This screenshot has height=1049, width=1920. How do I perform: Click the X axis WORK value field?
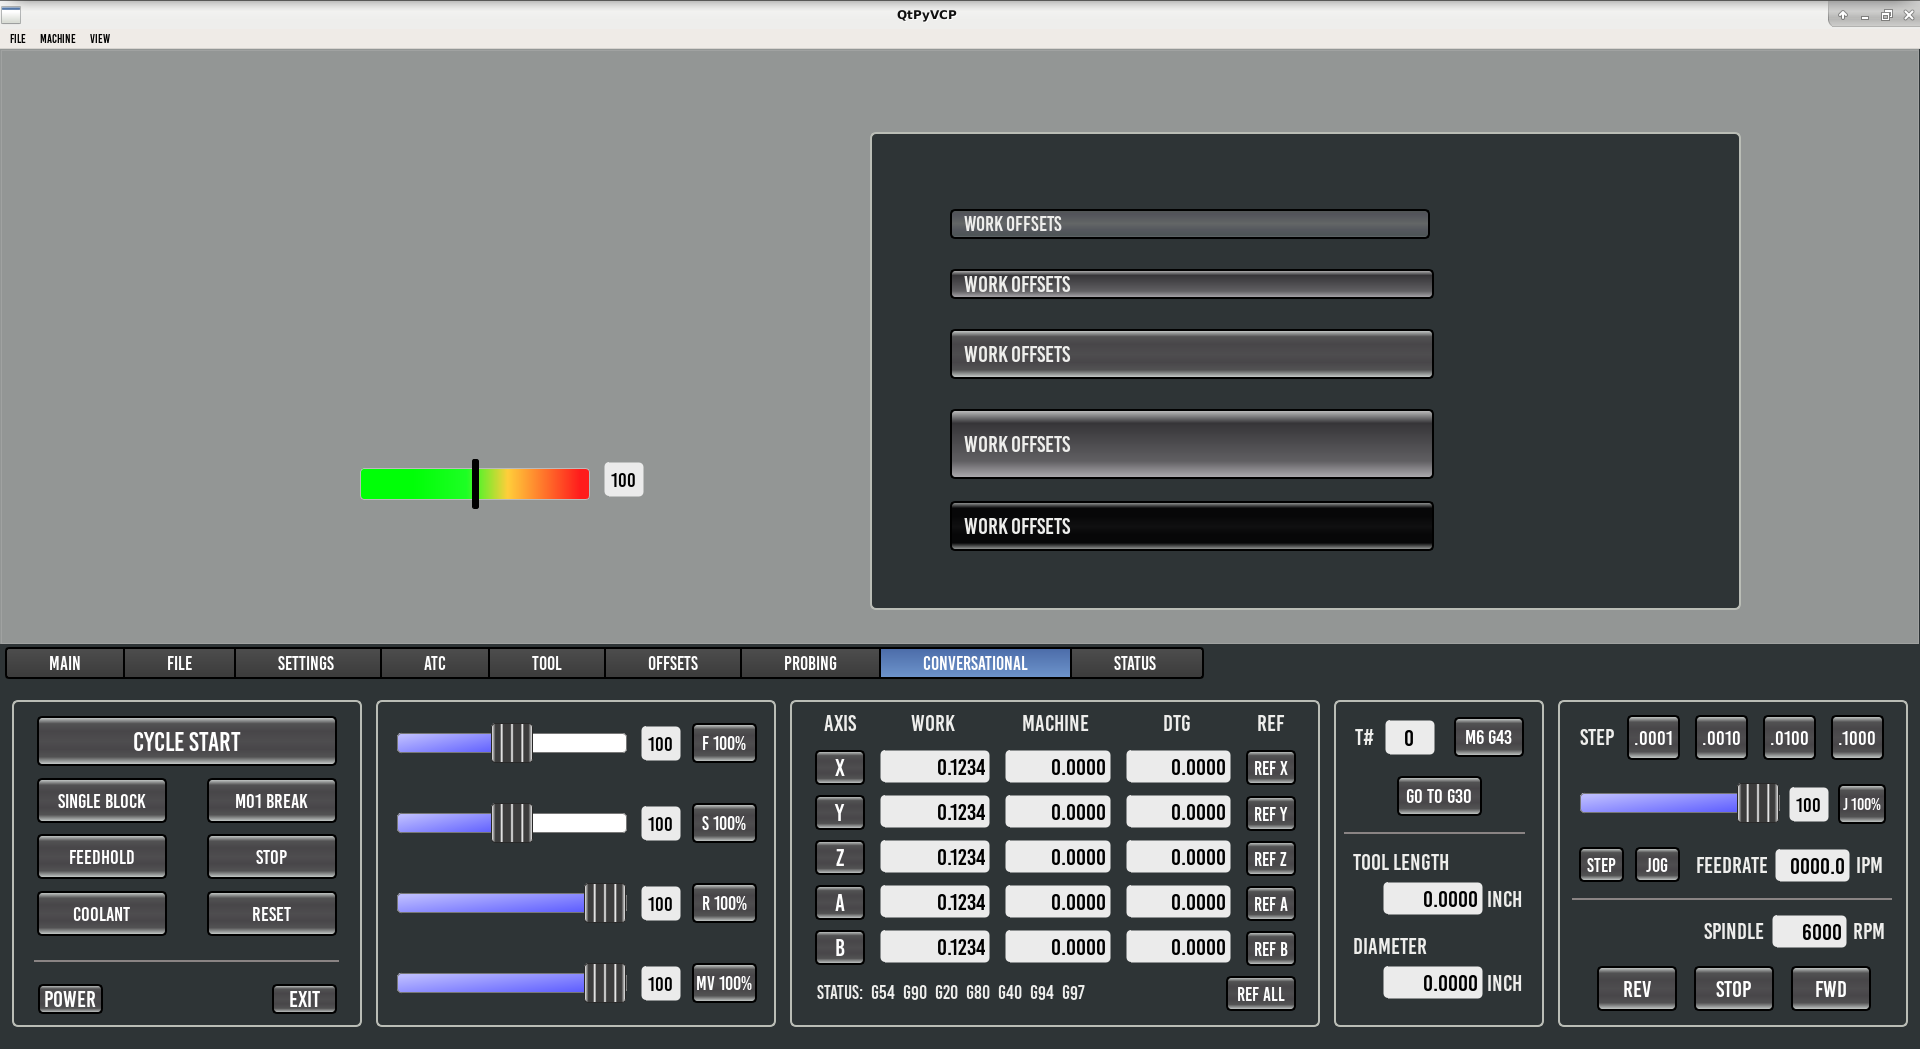[x=935, y=767]
